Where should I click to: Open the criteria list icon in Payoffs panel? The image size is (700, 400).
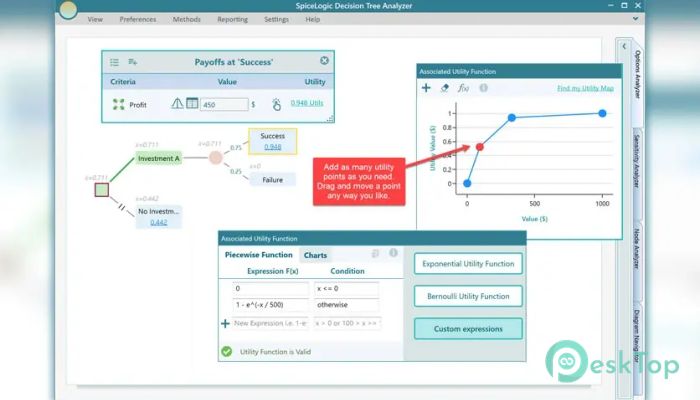[x=114, y=62]
